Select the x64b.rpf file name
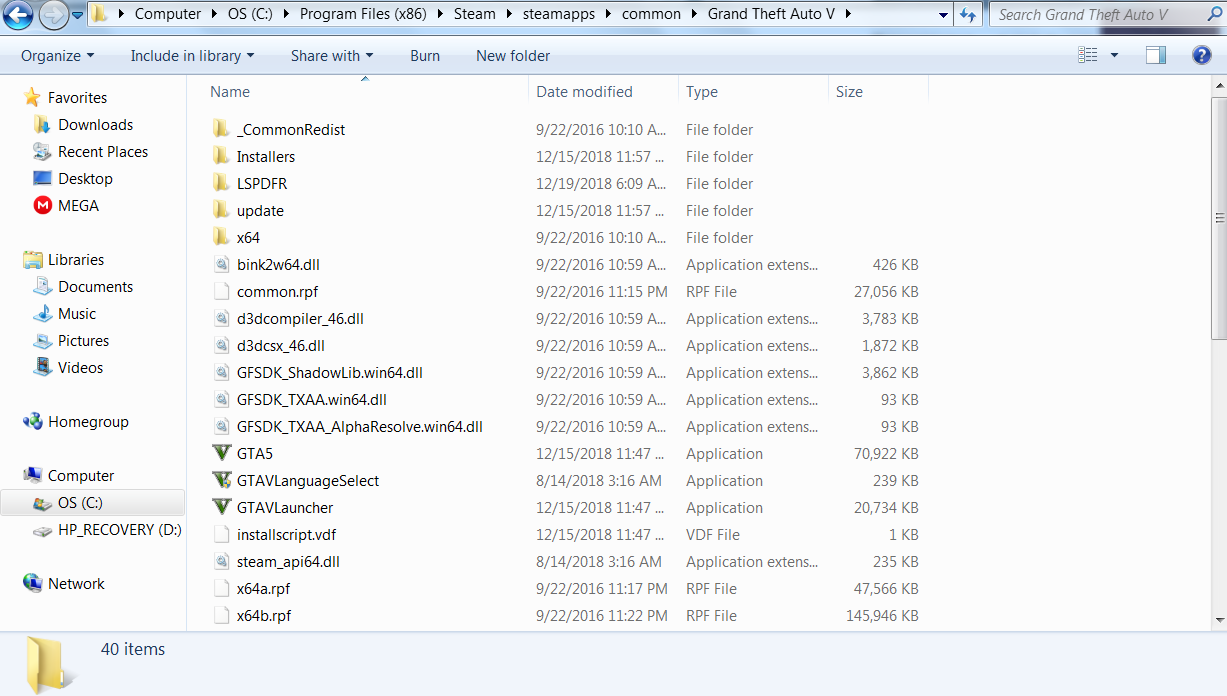Image resolution: width=1227 pixels, height=696 pixels. 264,615
